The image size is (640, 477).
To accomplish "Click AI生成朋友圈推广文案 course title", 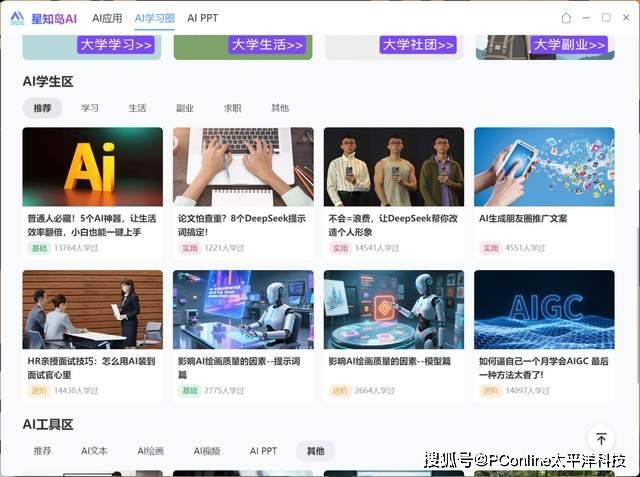I will coord(523,218).
